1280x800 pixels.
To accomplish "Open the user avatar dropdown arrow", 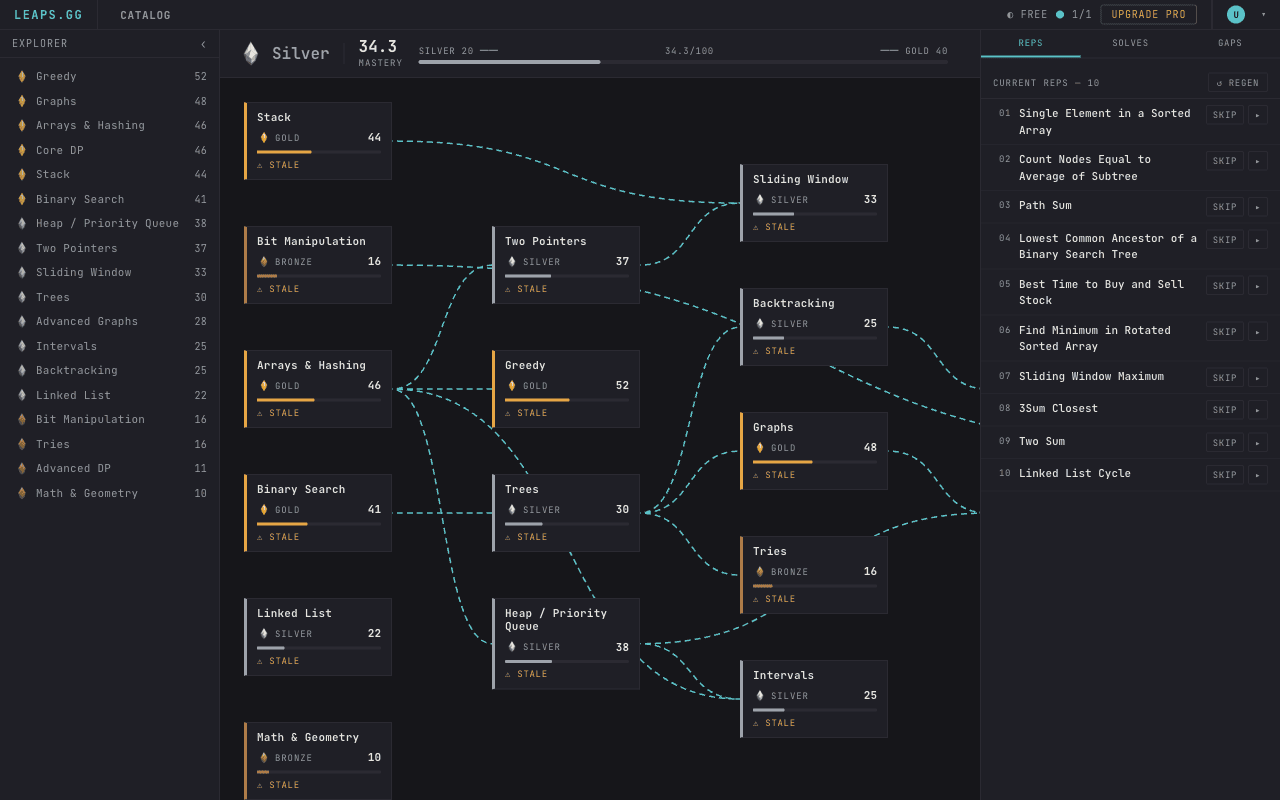I will coord(1263,15).
